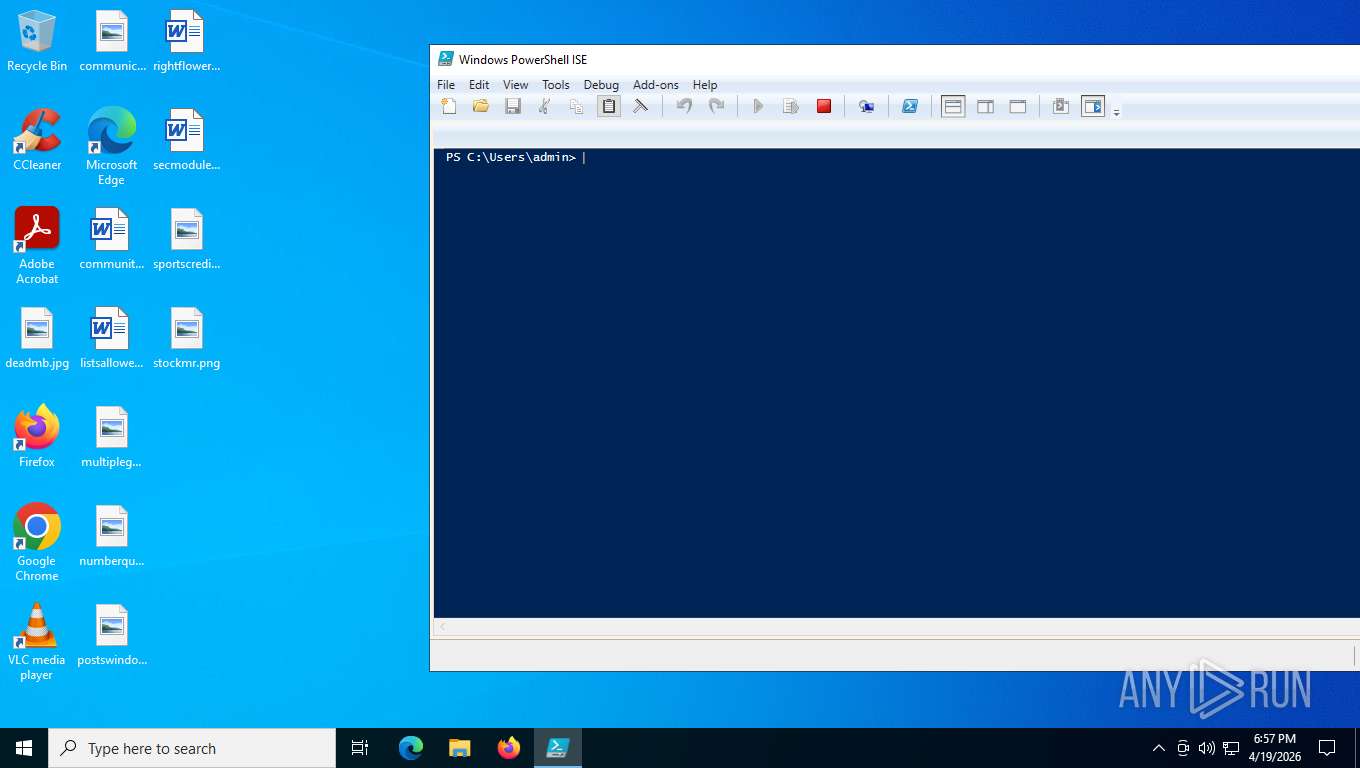Image resolution: width=1360 pixels, height=768 pixels.
Task: Click the red Stop Operation icon
Action: [x=824, y=106]
